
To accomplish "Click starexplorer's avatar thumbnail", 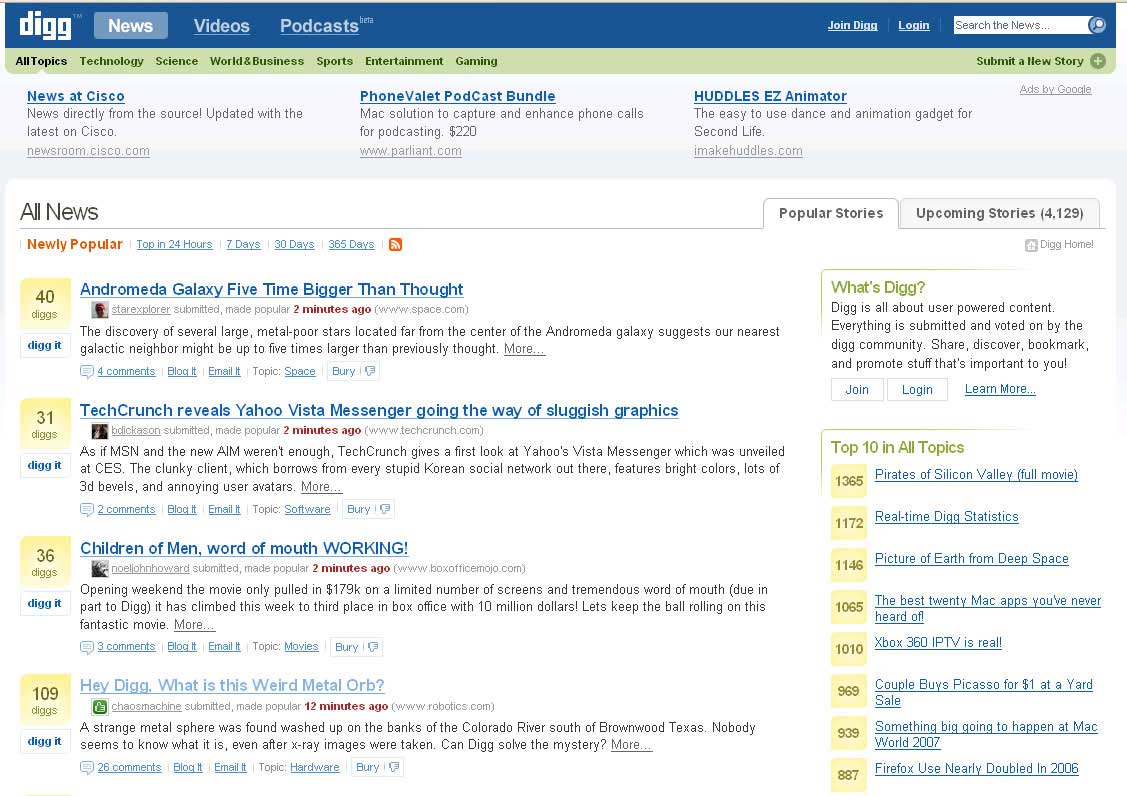I will [x=100, y=310].
